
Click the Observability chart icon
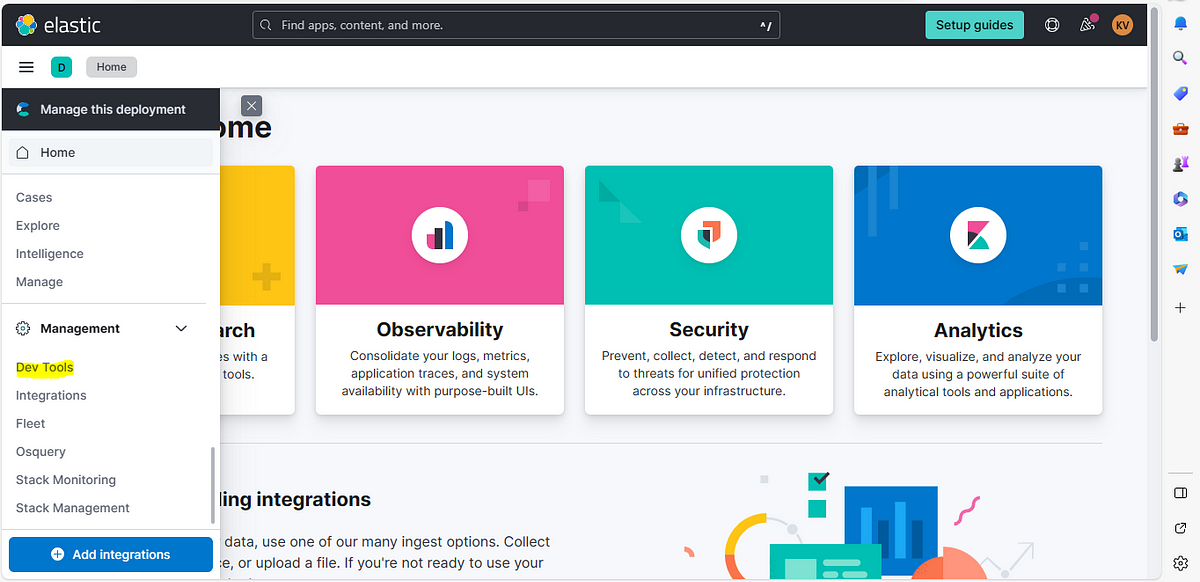click(440, 235)
